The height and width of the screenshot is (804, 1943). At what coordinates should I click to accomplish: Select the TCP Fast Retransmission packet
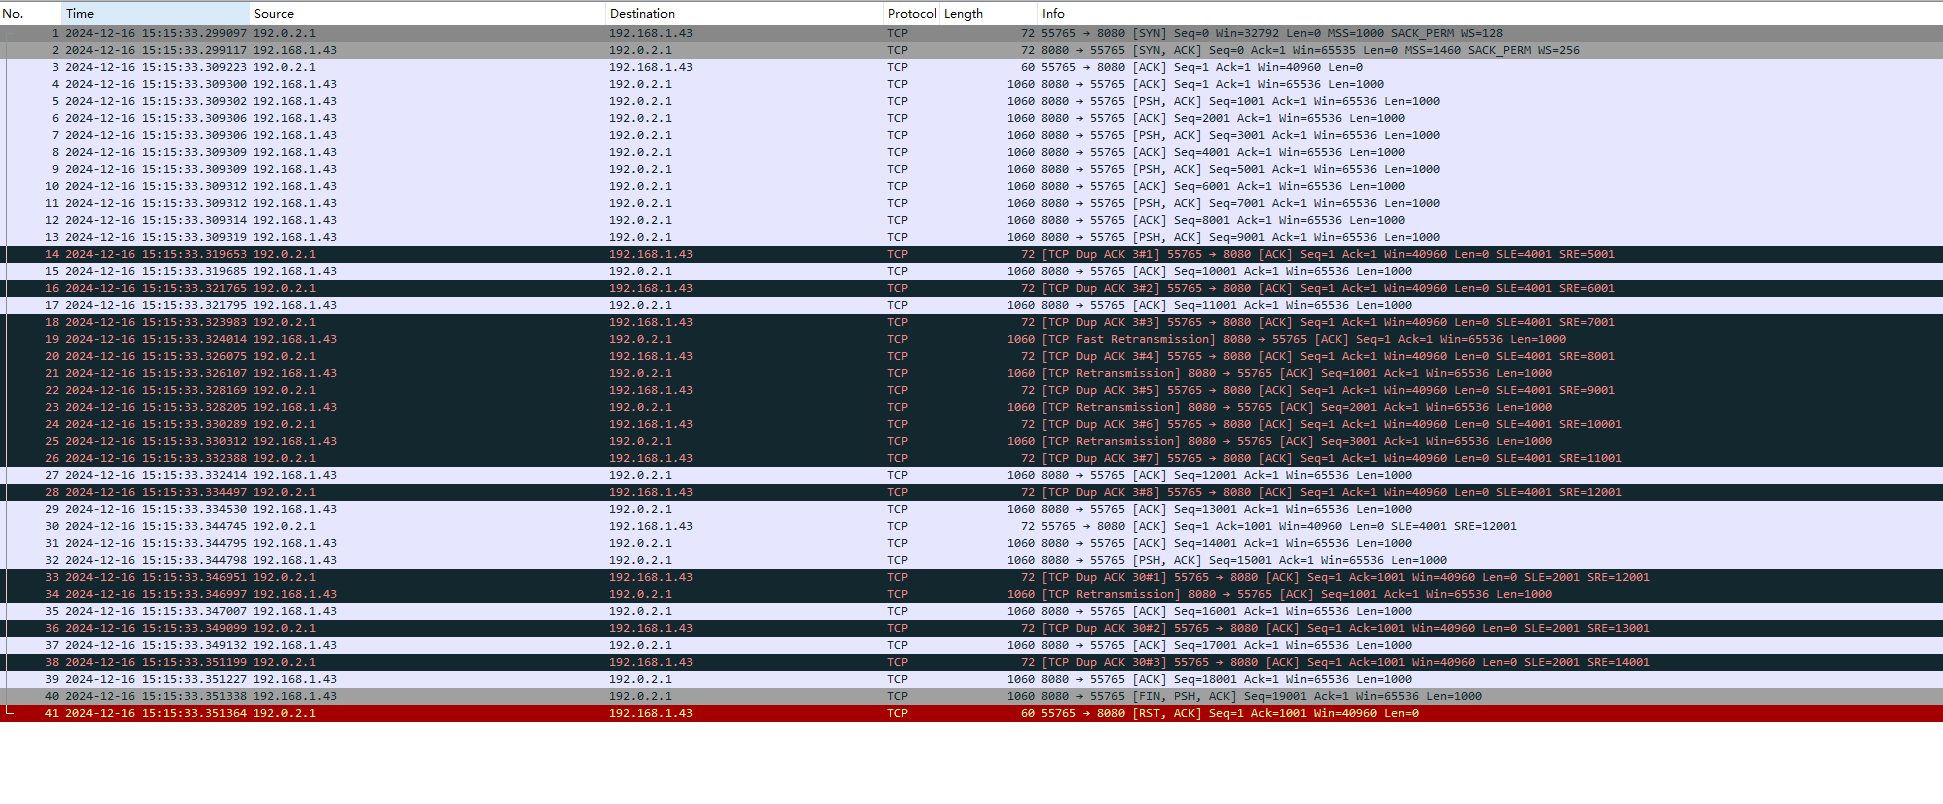click(x=971, y=339)
